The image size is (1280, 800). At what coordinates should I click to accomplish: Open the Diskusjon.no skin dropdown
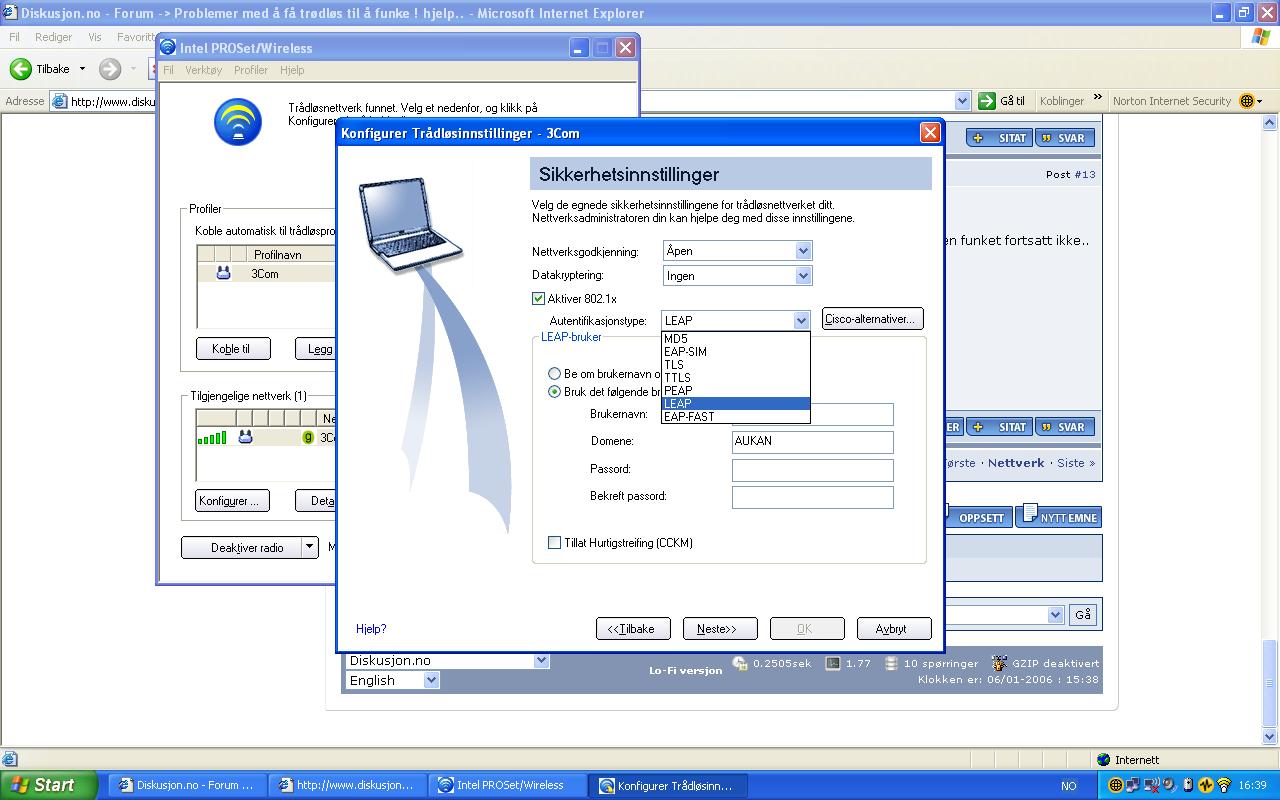(x=541, y=660)
